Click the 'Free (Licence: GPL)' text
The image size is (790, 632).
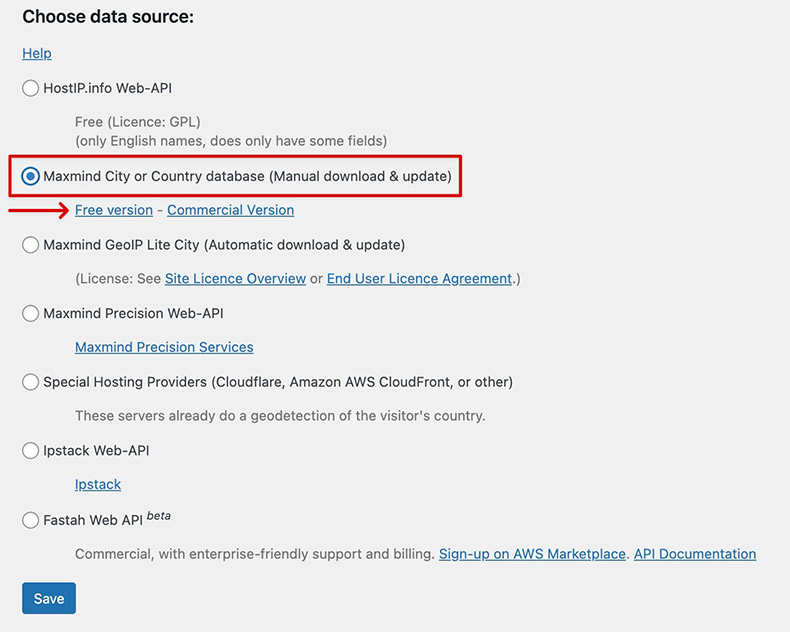click(x=138, y=122)
